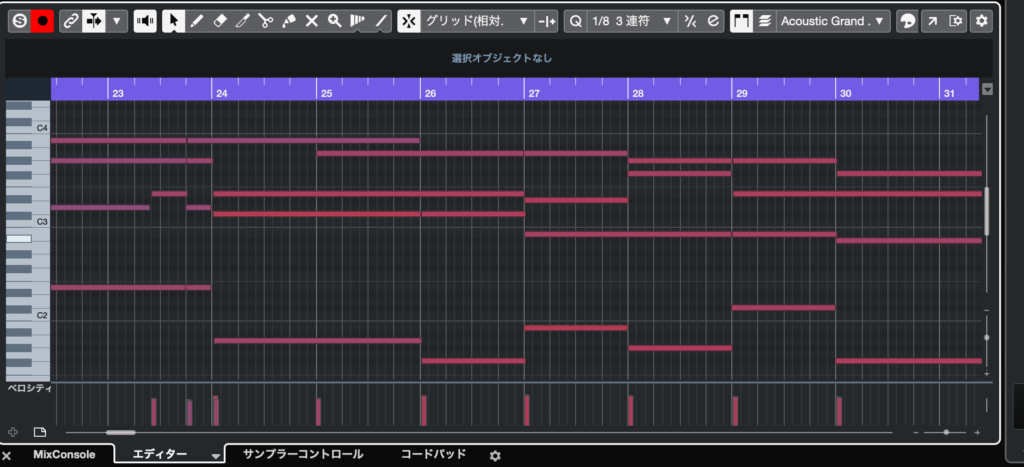
Task: Switch to the MixConsole tab
Action: (x=64, y=454)
